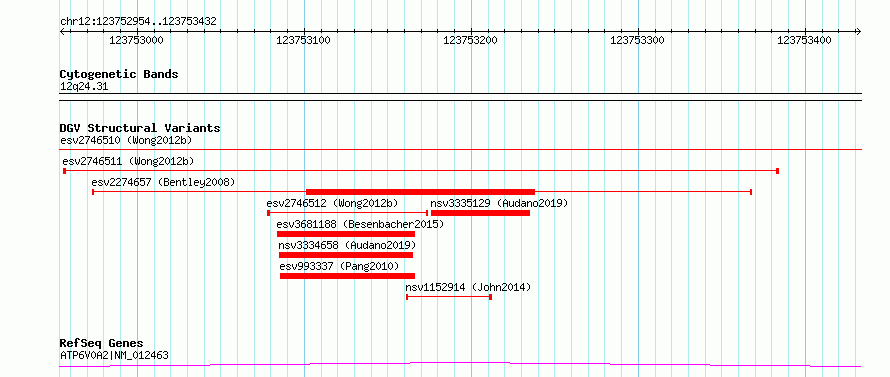Click the ruler's right arrow end
This screenshot has height=377, width=890.
[x=858, y=31]
